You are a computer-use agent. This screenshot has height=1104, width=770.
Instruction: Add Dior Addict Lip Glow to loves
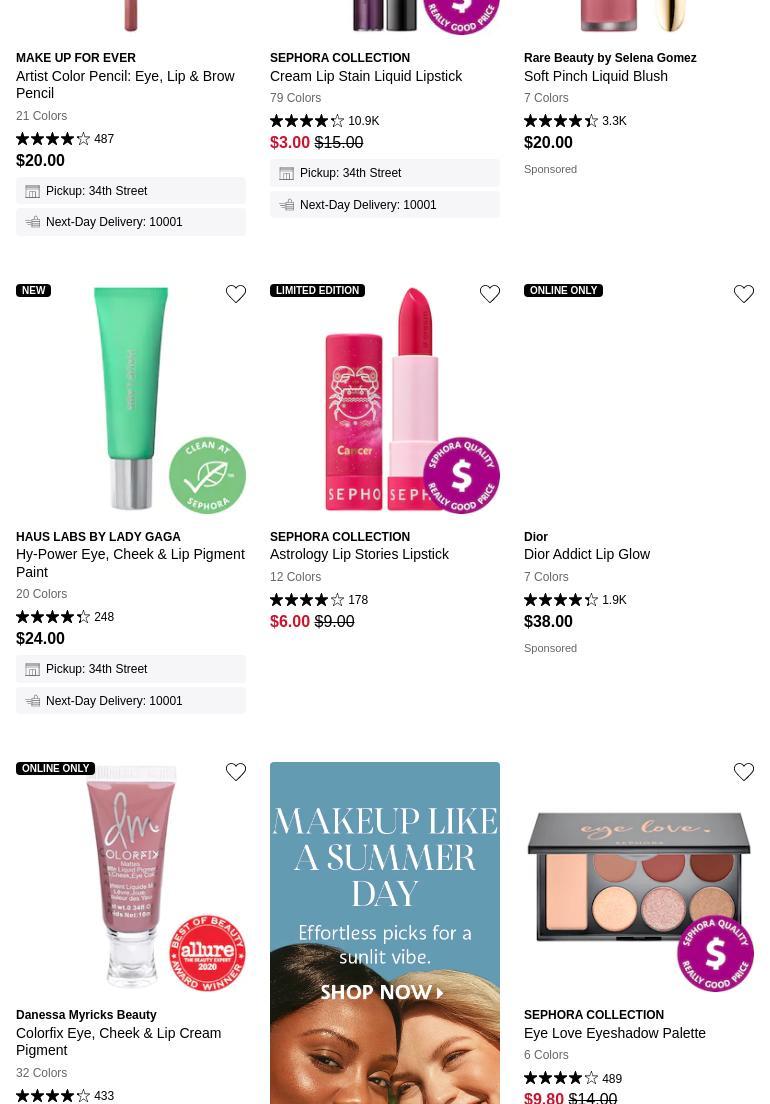click(x=744, y=294)
